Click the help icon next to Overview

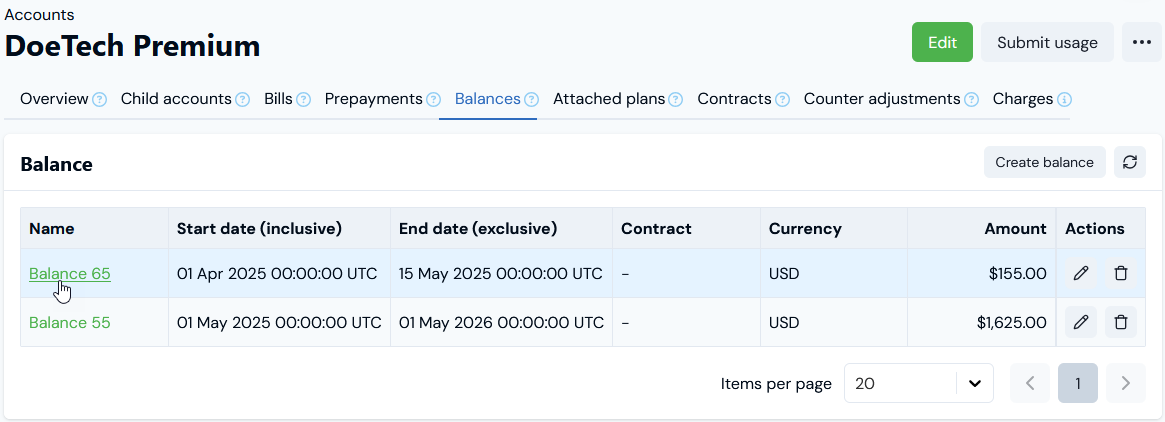(x=100, y=100)
